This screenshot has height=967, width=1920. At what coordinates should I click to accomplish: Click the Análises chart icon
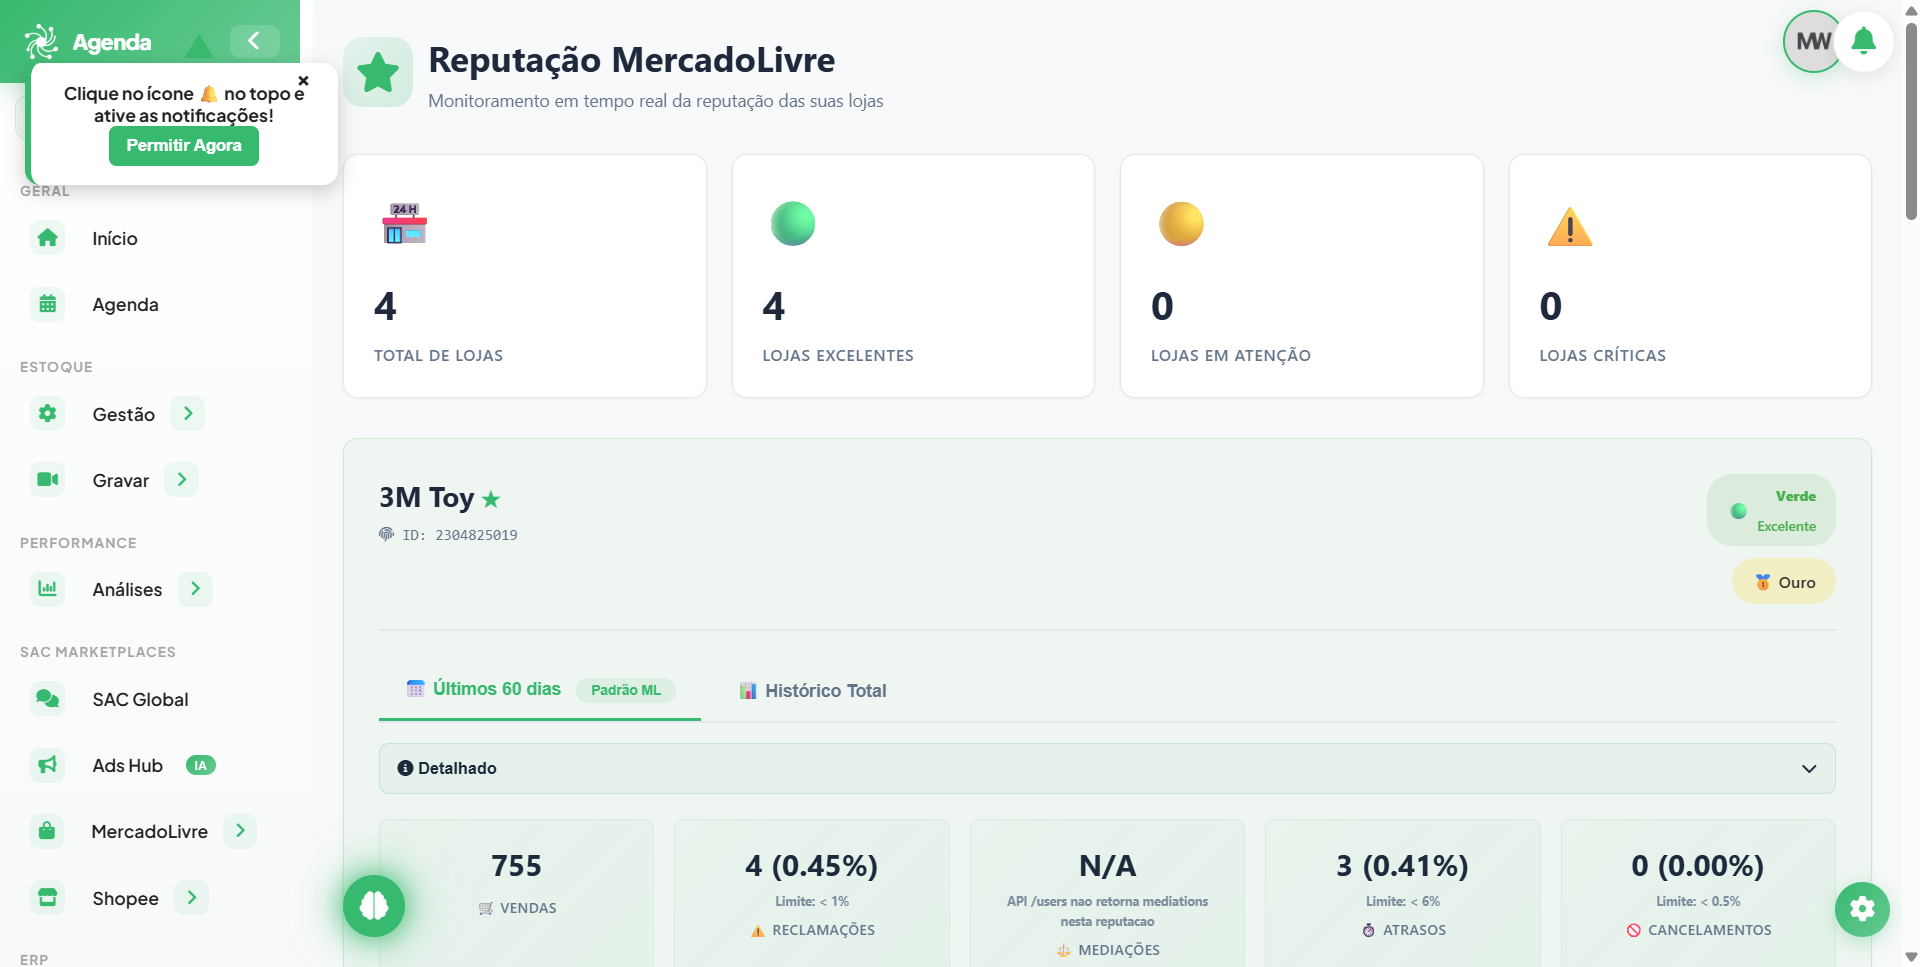[47, 589]
